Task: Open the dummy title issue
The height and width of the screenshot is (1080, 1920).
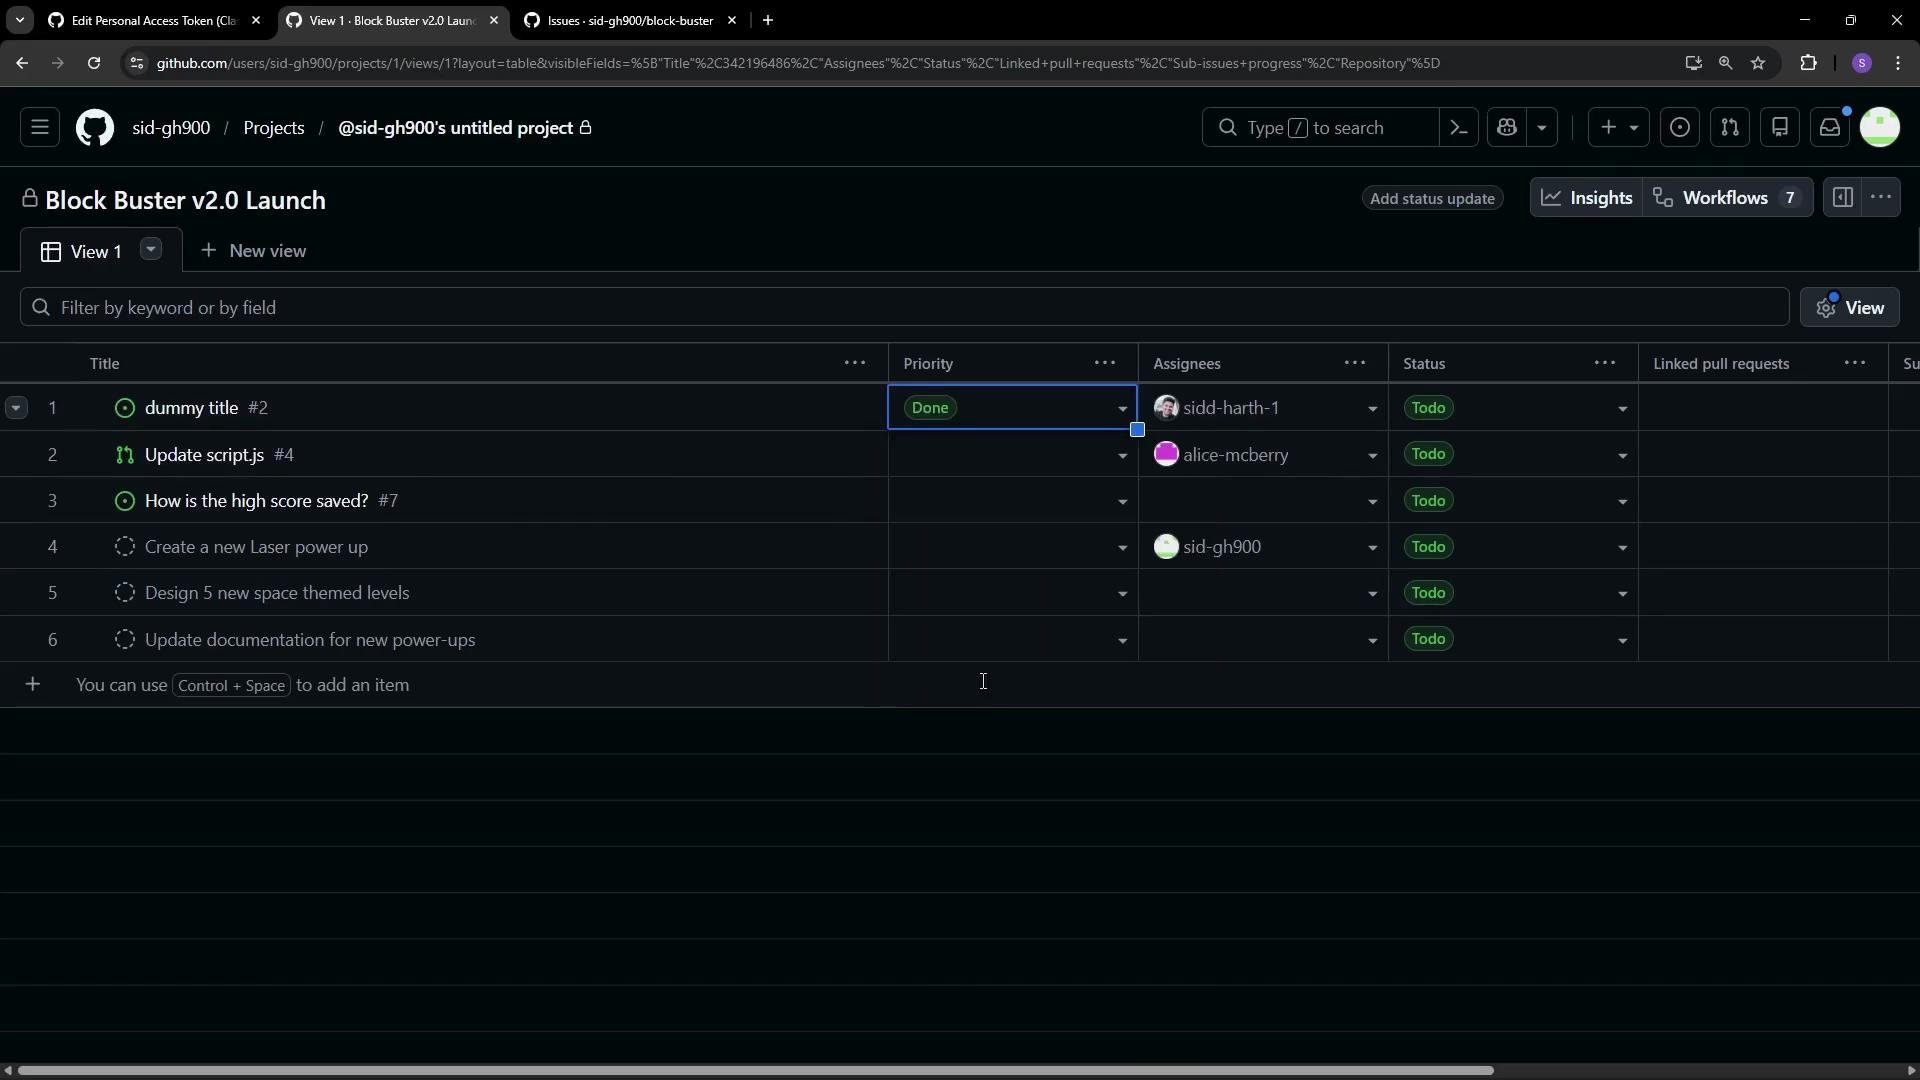Action: [191, 408]
